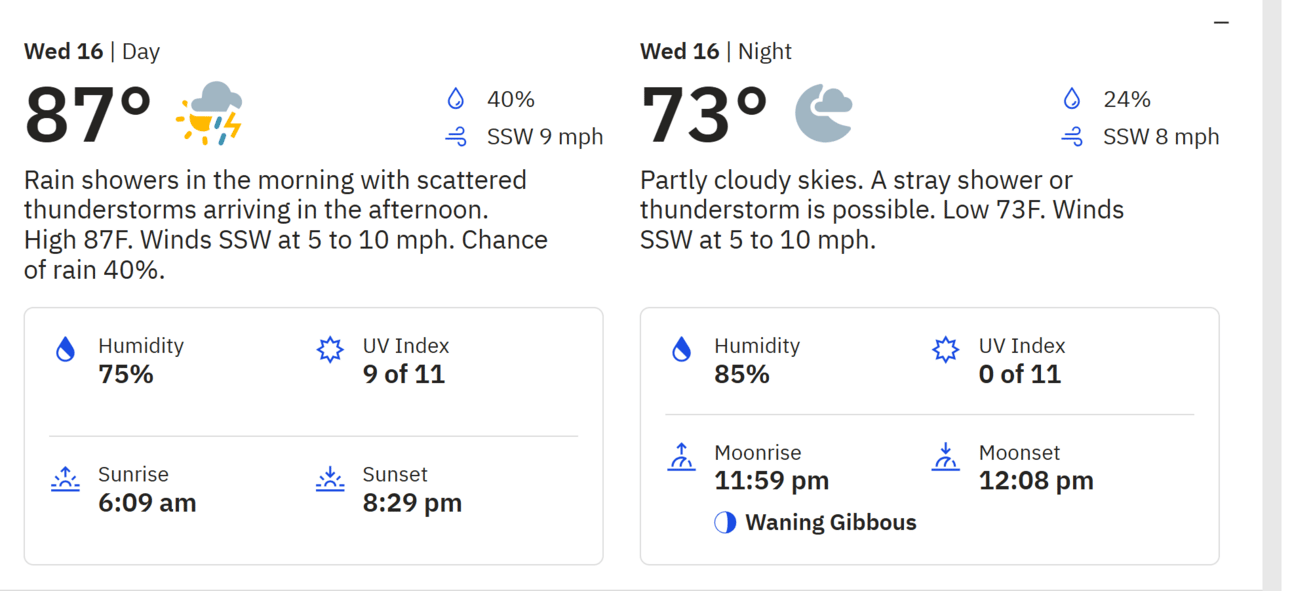Click the Sunrise icon
The image size is (1292, 591).
pos(65,478)
